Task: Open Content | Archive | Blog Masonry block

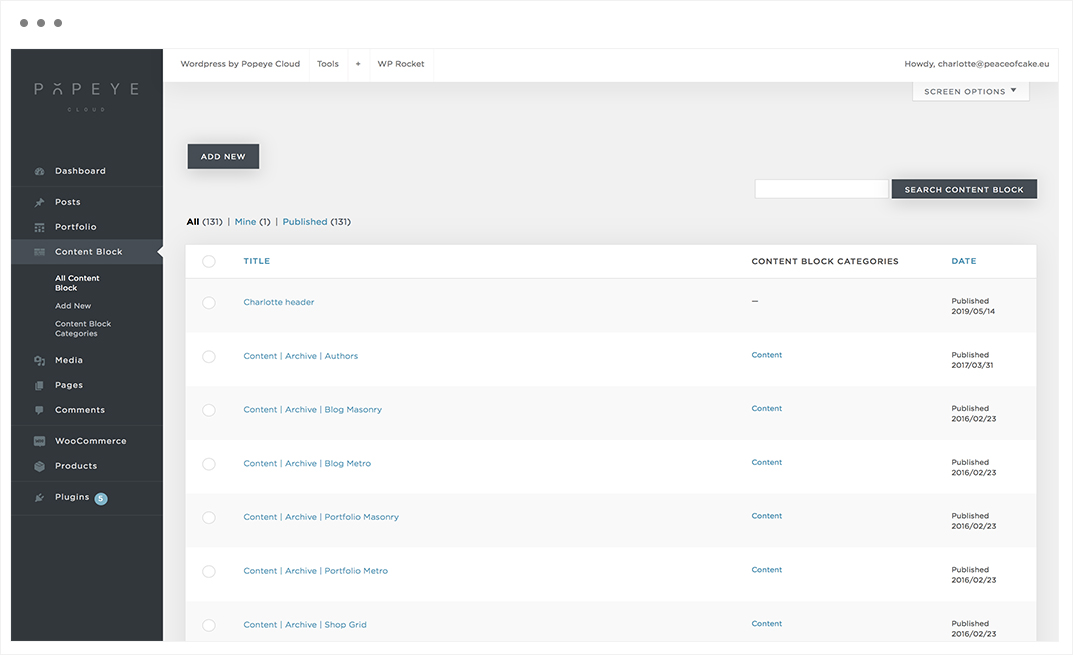Action: click(x=313, y=410)
